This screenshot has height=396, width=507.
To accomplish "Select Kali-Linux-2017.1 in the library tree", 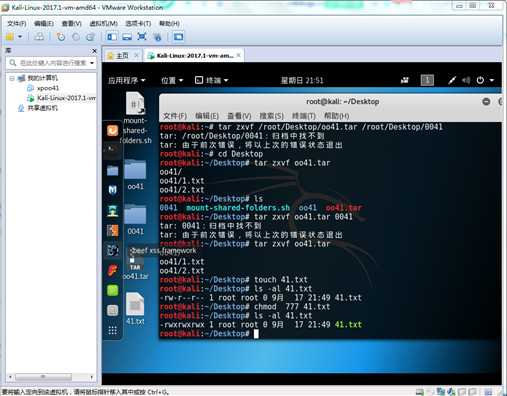I will pos(67,98).
